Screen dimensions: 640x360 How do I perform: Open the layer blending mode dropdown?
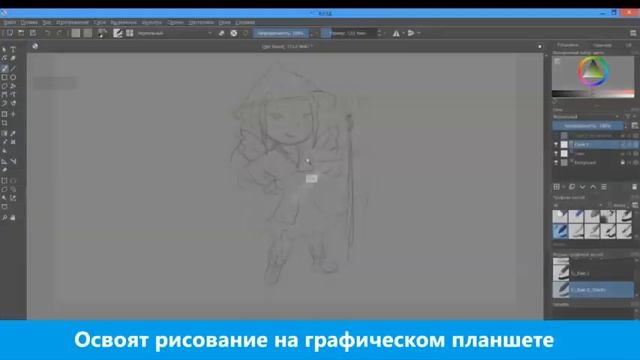click(586, 117)
